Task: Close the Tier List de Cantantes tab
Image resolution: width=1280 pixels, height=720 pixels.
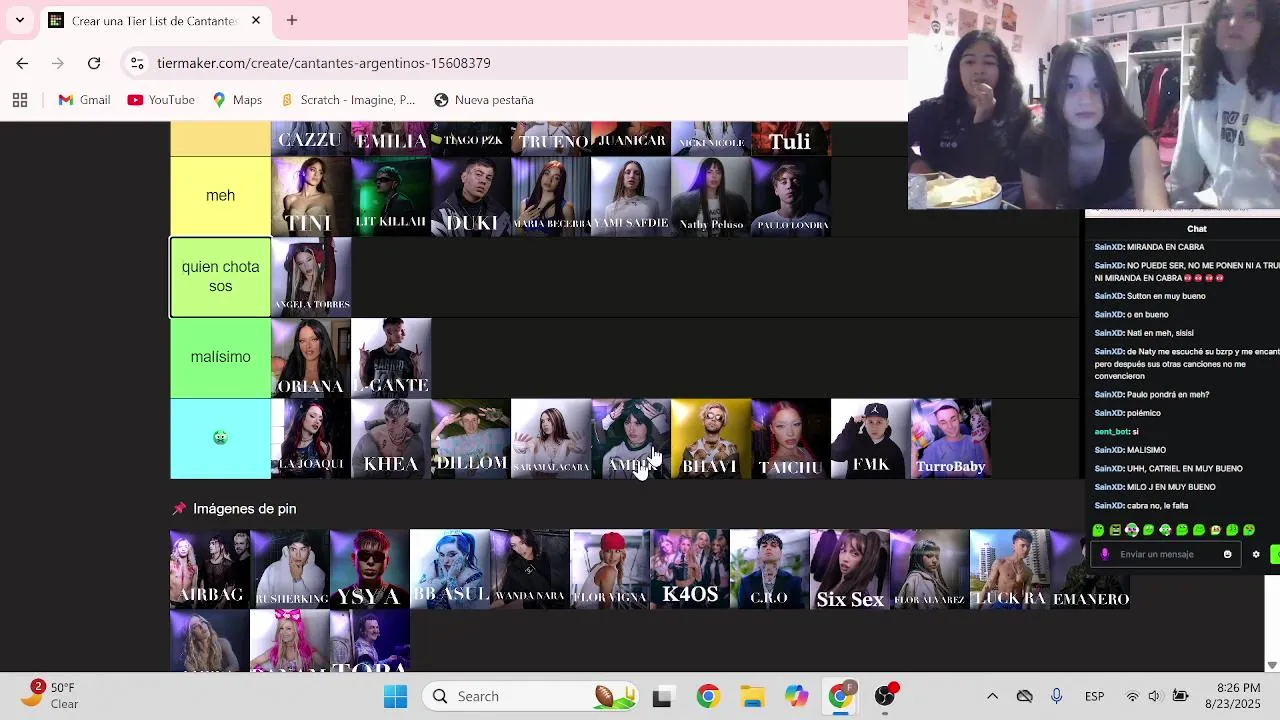Action: (256, 20)
